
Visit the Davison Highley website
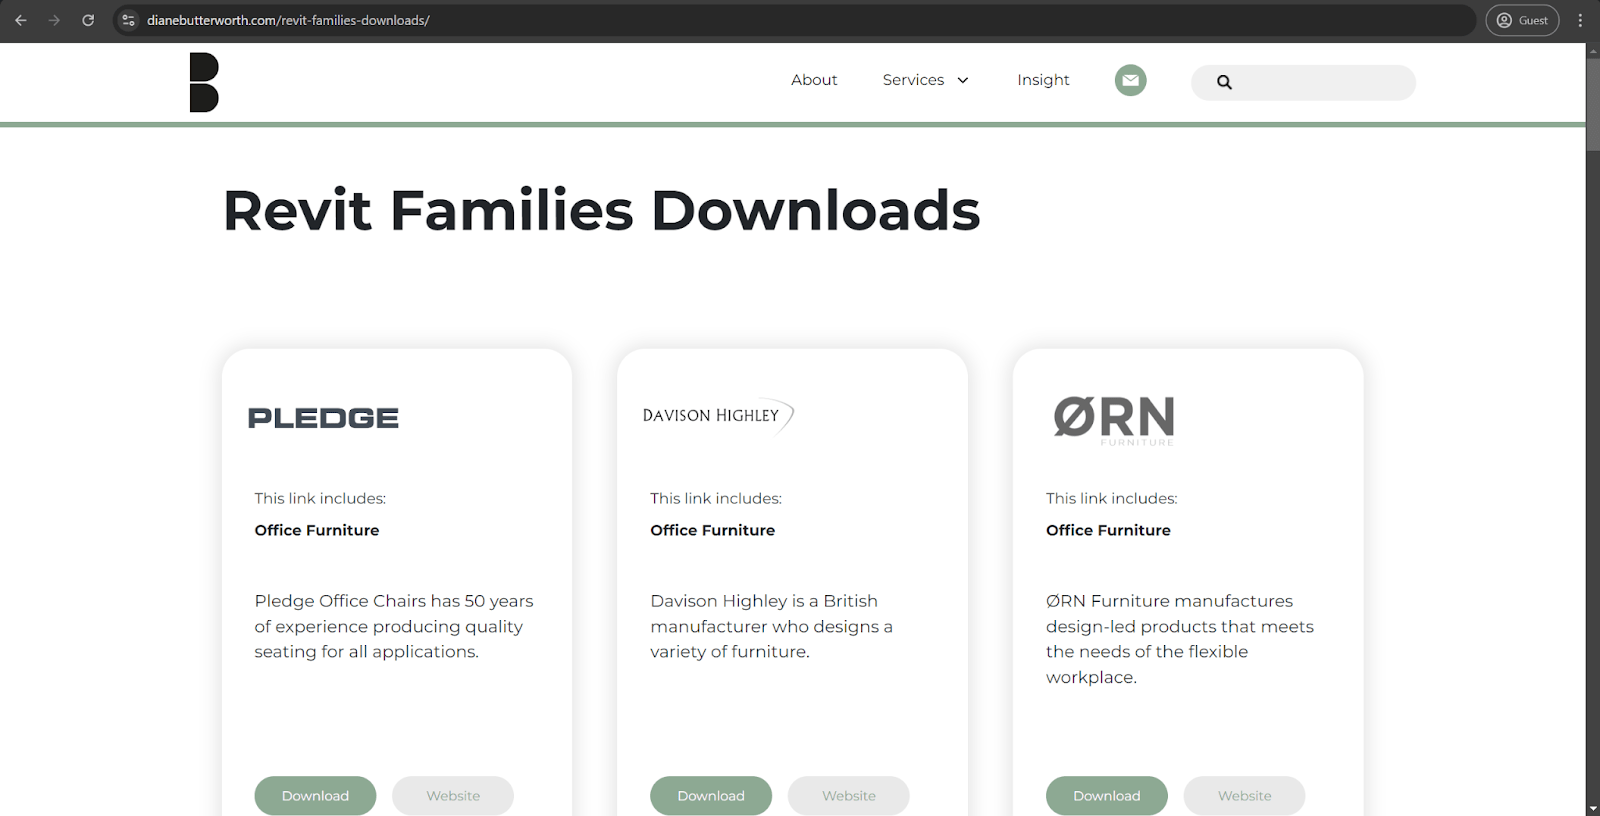click(x=849, y=796)
